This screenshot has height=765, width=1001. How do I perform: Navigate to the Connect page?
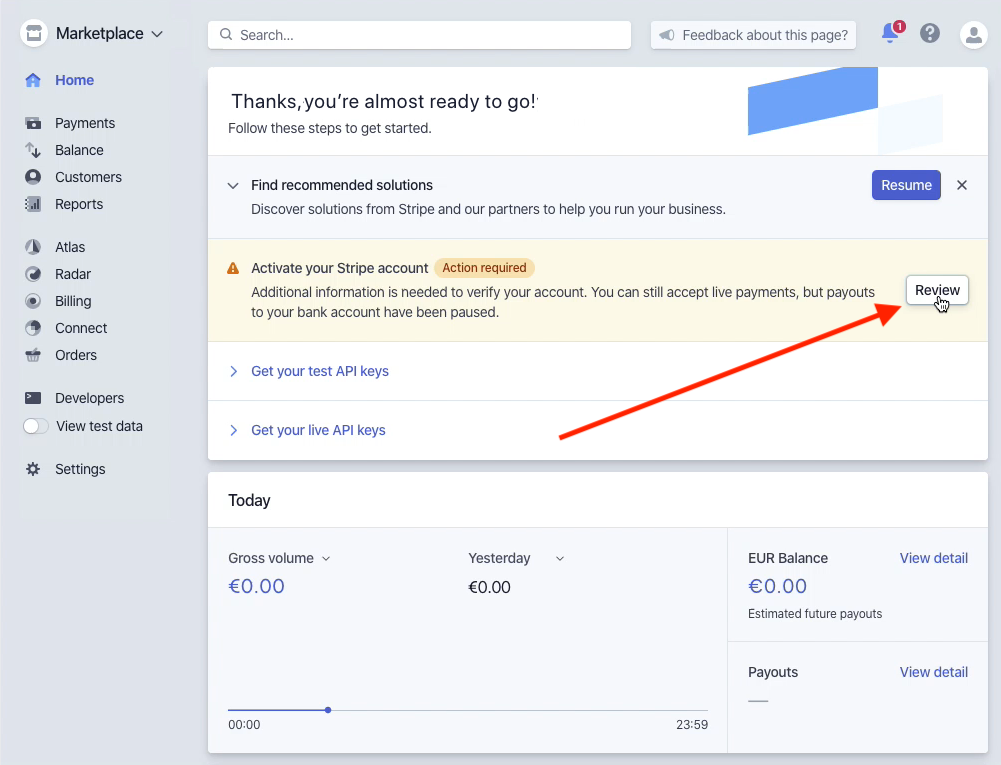click(x=79, y=327)
